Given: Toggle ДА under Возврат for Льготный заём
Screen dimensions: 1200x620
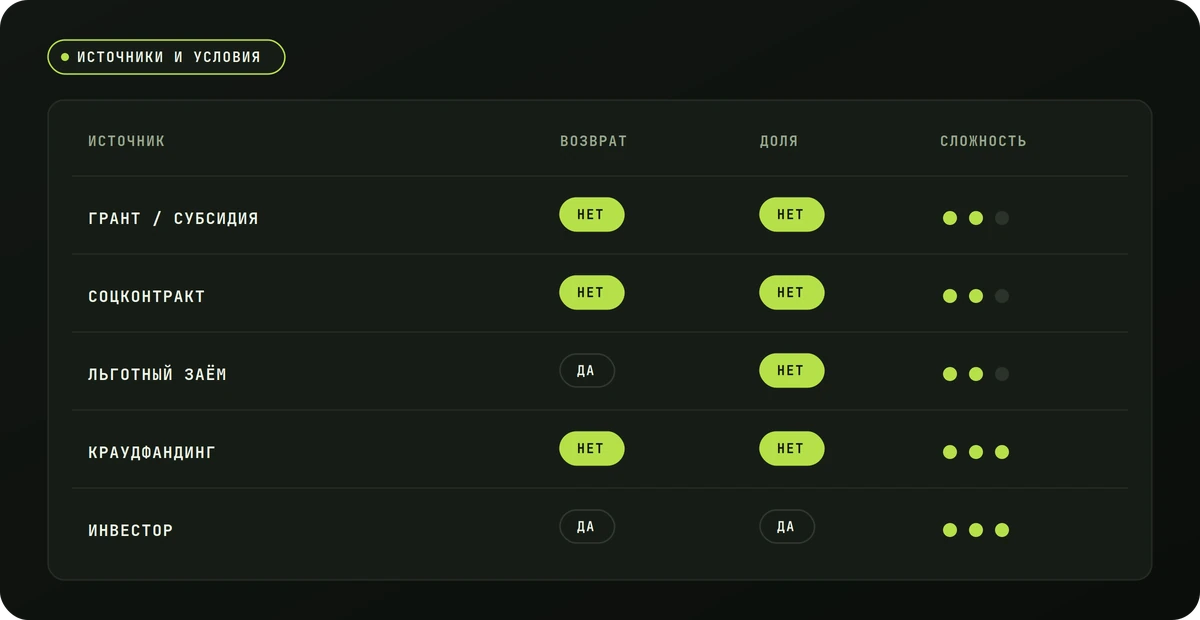Looking at the screenshot, I should pyautogui.click(x=586, y=370).
